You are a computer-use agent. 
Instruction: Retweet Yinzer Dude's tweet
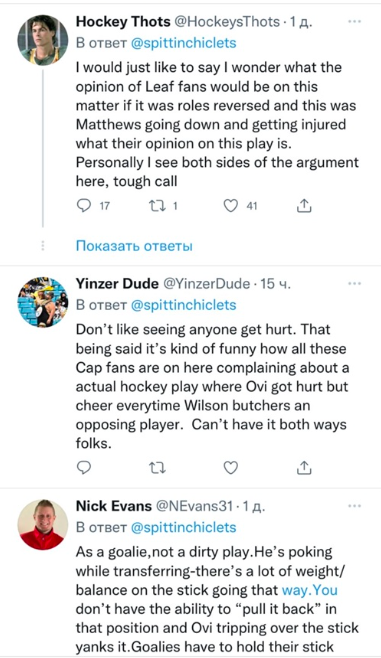click(x=157, y=467)
